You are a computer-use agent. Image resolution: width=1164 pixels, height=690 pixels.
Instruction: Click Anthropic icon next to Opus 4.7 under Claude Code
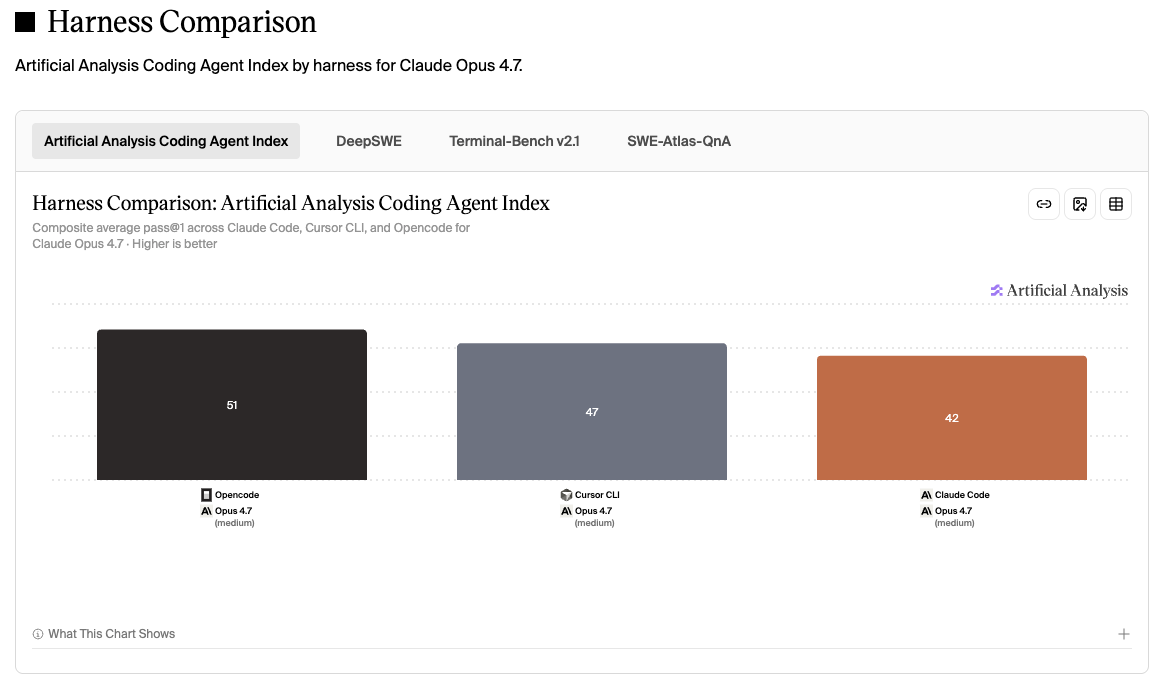[926, 511]
